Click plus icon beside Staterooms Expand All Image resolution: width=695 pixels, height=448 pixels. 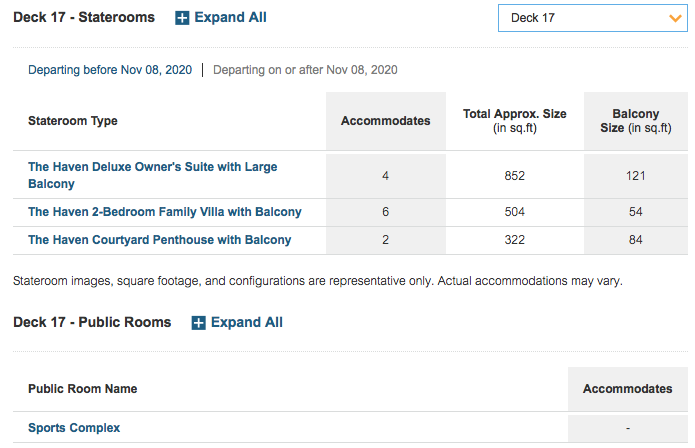(182, 18)
